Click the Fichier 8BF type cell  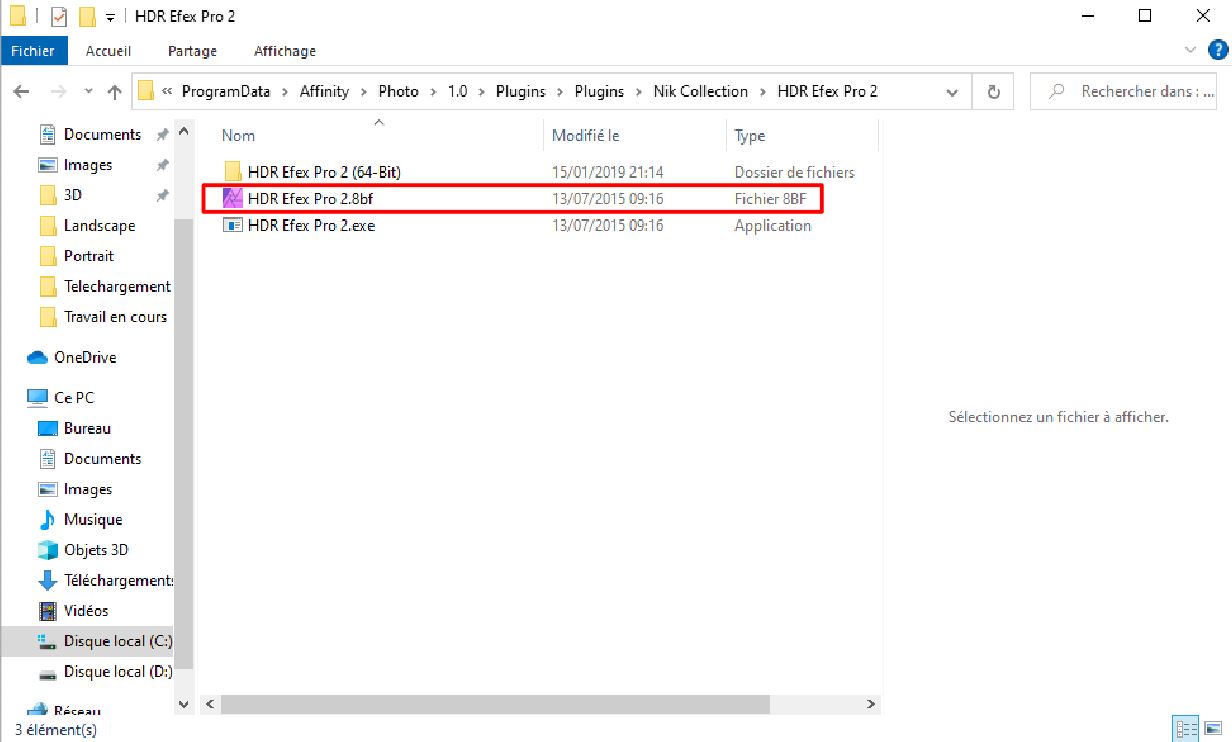(x=770, y=199)
